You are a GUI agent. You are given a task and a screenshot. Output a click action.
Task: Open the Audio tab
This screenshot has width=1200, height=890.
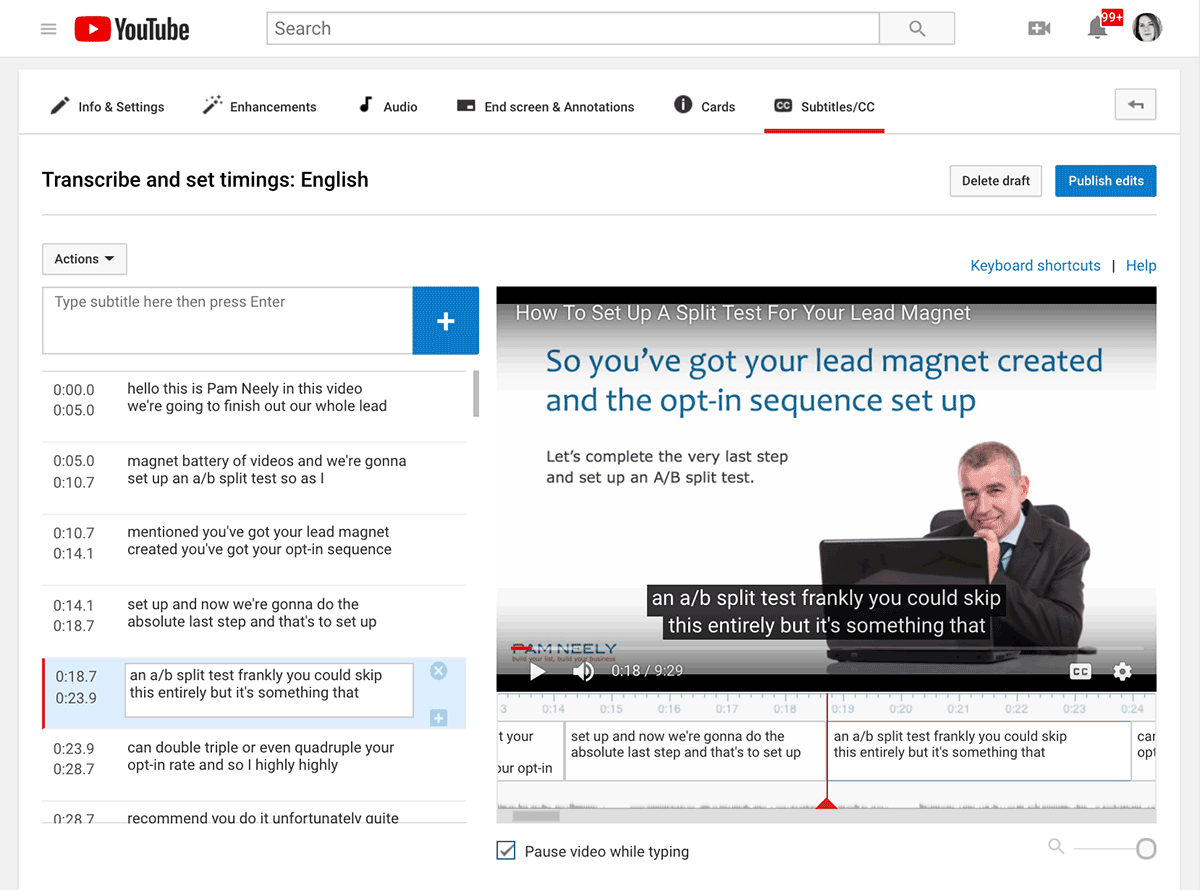[388, 106]
